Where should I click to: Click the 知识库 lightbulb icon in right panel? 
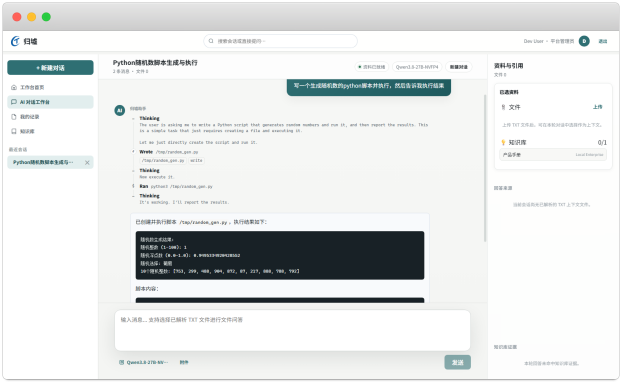click(503, 142)
